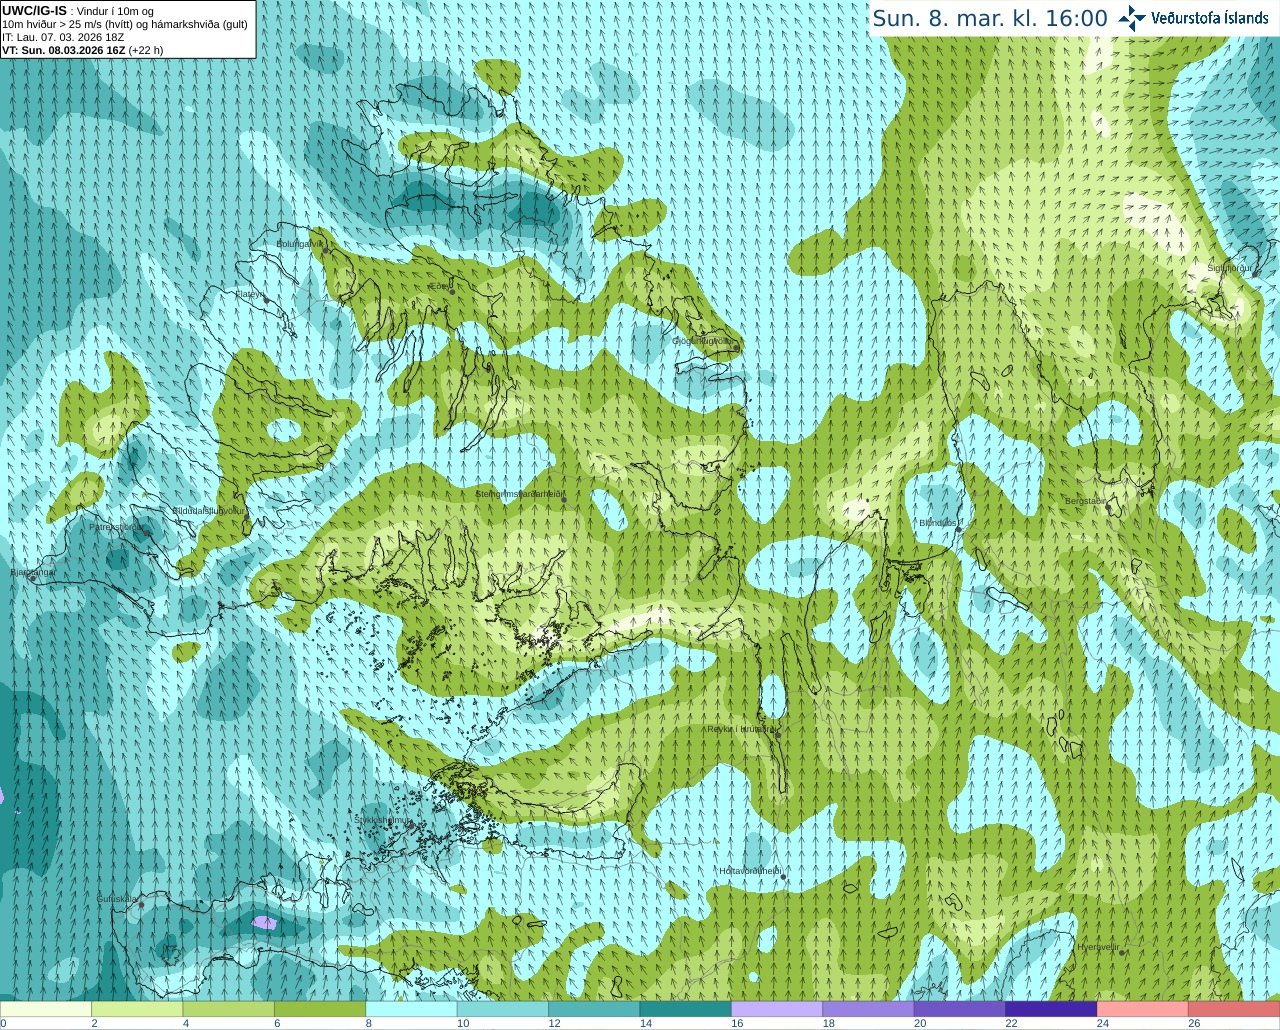Pick the above-26 salmon legend swatch
1280x1030 pixels.
[x=1234, y=1009]
